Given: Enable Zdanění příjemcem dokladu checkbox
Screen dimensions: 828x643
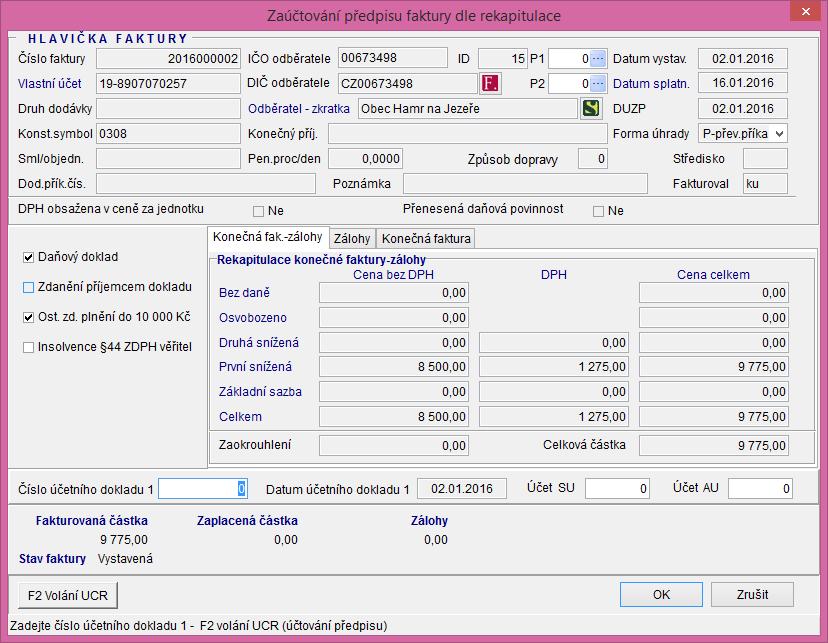Looking at the screenshot, I should pos(29,287).
